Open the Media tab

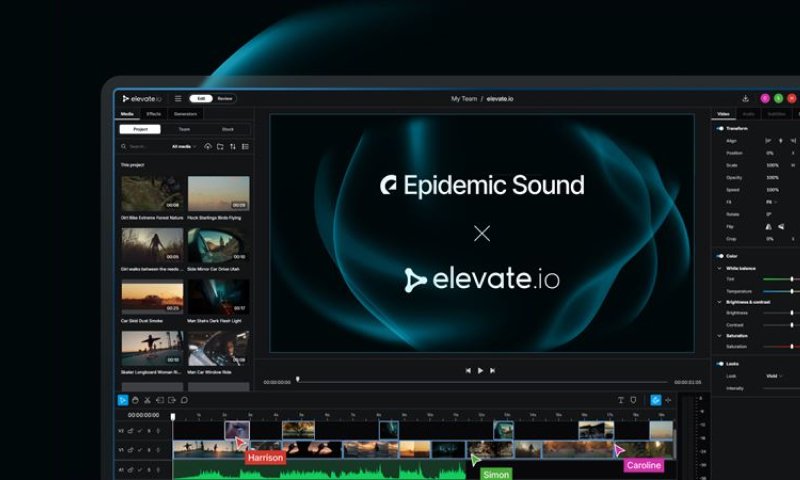(x=127, y=114)
